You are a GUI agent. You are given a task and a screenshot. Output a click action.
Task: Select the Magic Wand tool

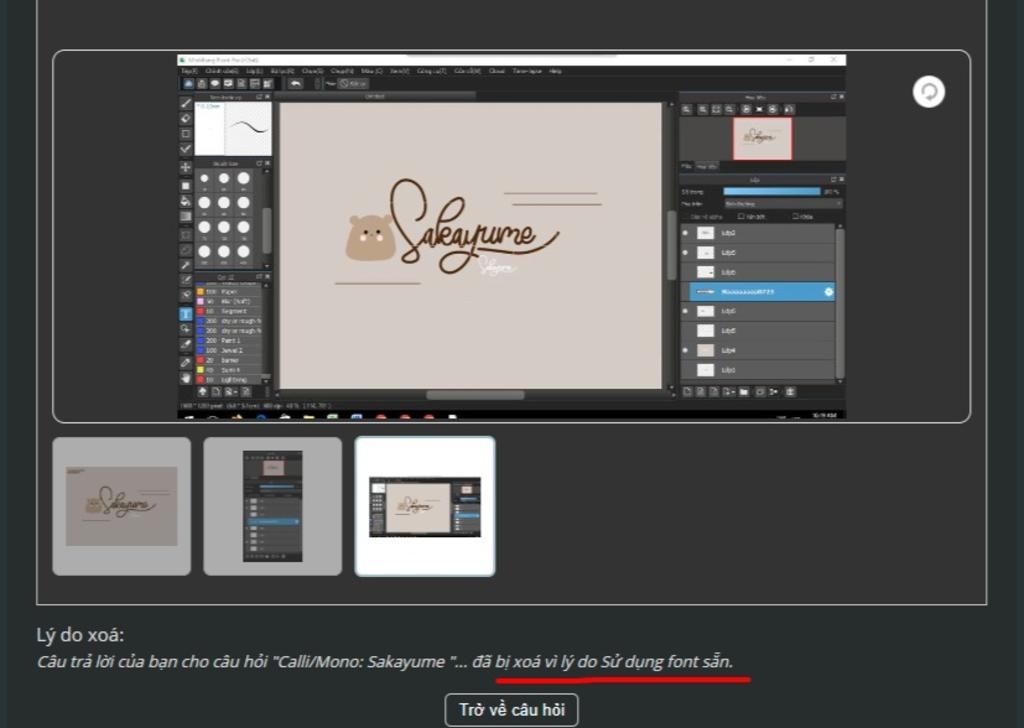point(186,266)
